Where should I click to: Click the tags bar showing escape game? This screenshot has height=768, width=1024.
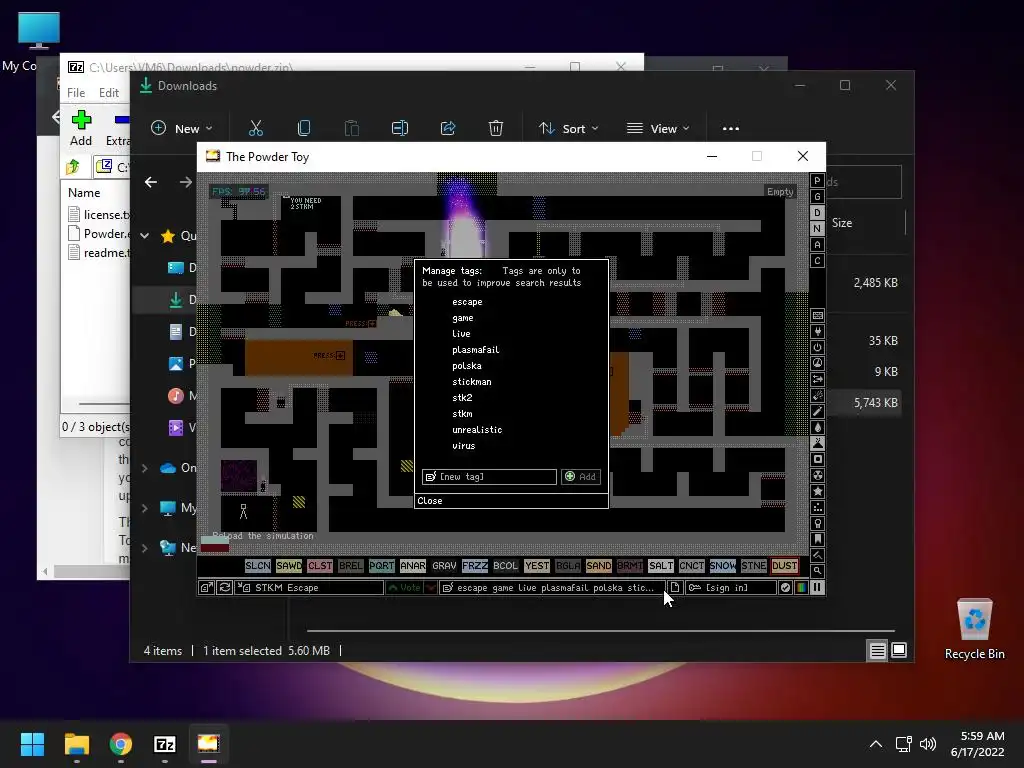[552, 588]
